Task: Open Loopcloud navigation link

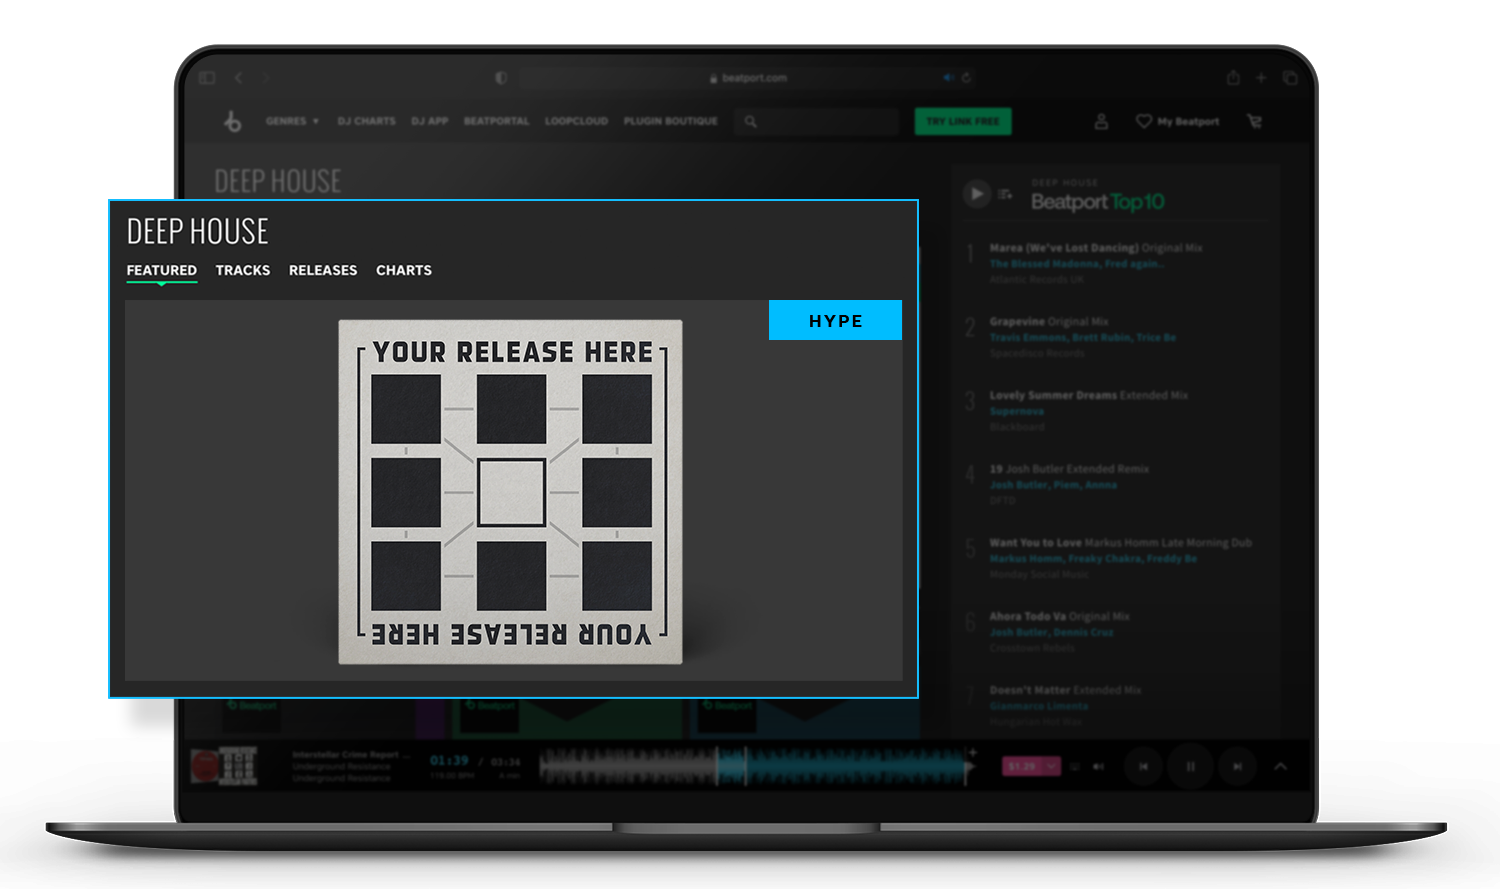Action: pos(576,121)
